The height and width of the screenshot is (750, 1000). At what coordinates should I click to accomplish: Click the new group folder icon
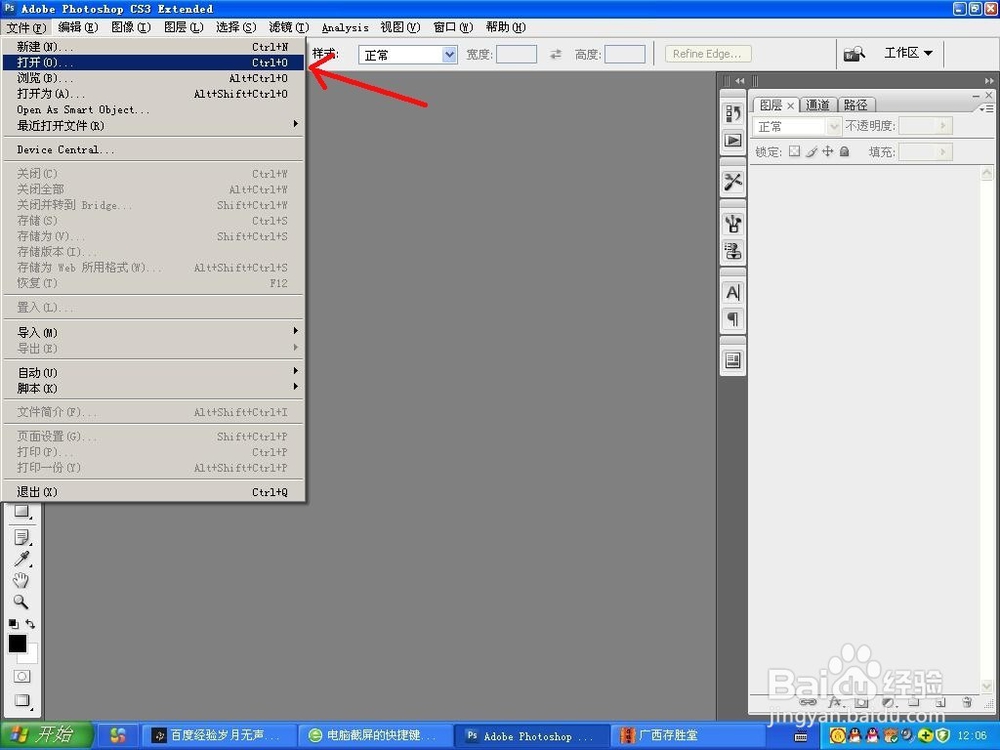(914, 702)
